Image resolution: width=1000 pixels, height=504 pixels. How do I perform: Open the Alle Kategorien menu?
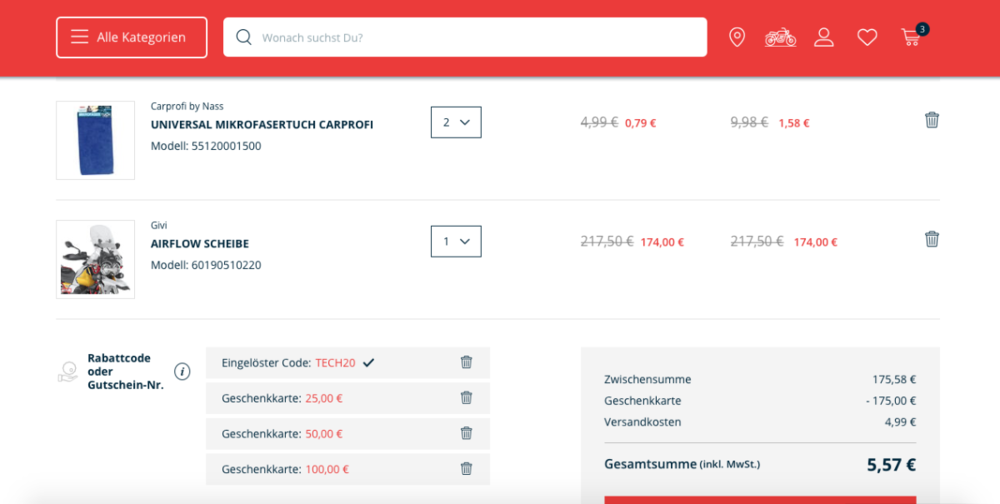(x=131, y=37)
